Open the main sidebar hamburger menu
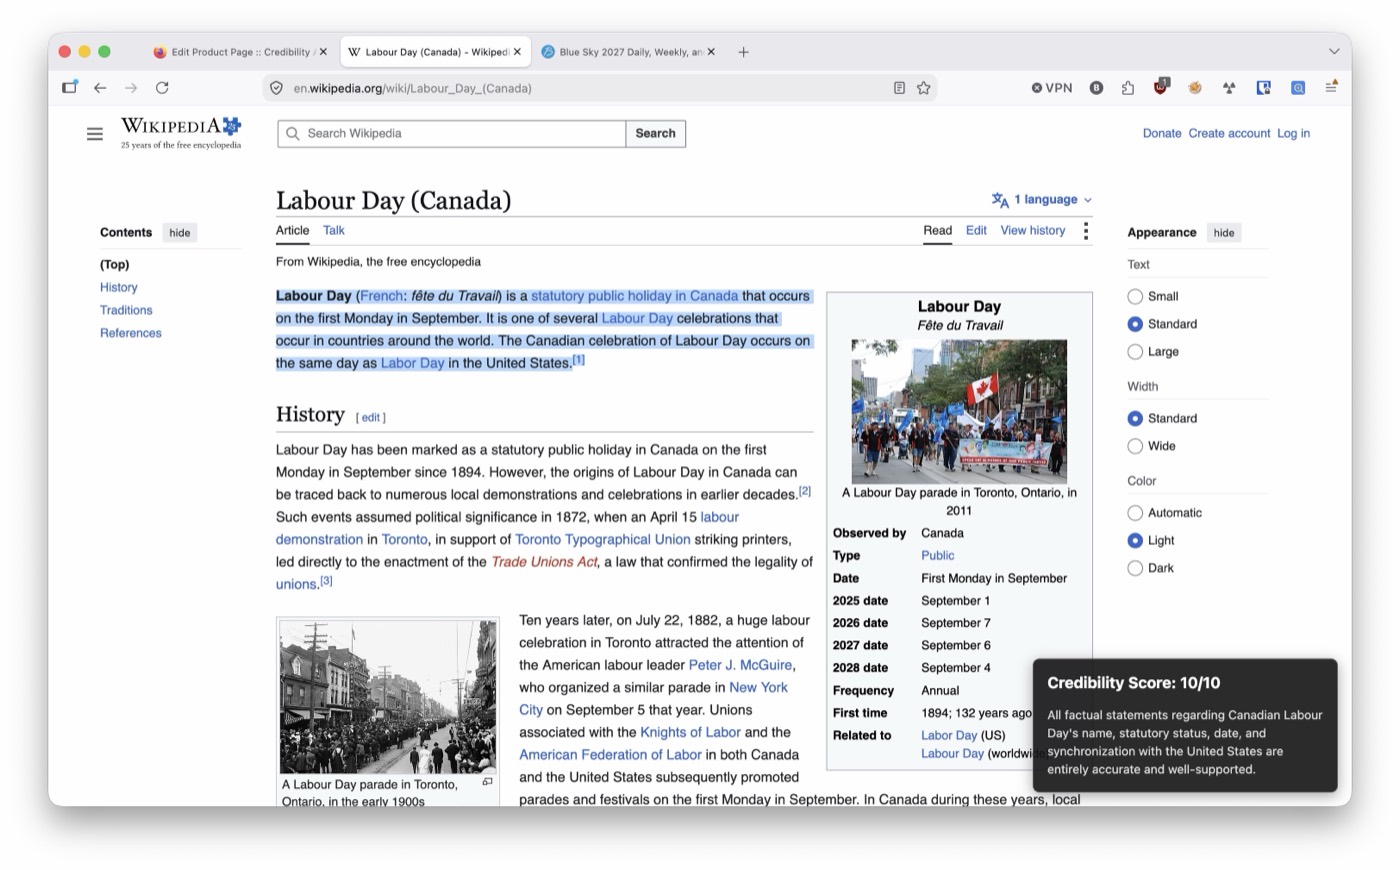Image resolution: width=1400 pixels, height=870 pixels. [95, 134]
